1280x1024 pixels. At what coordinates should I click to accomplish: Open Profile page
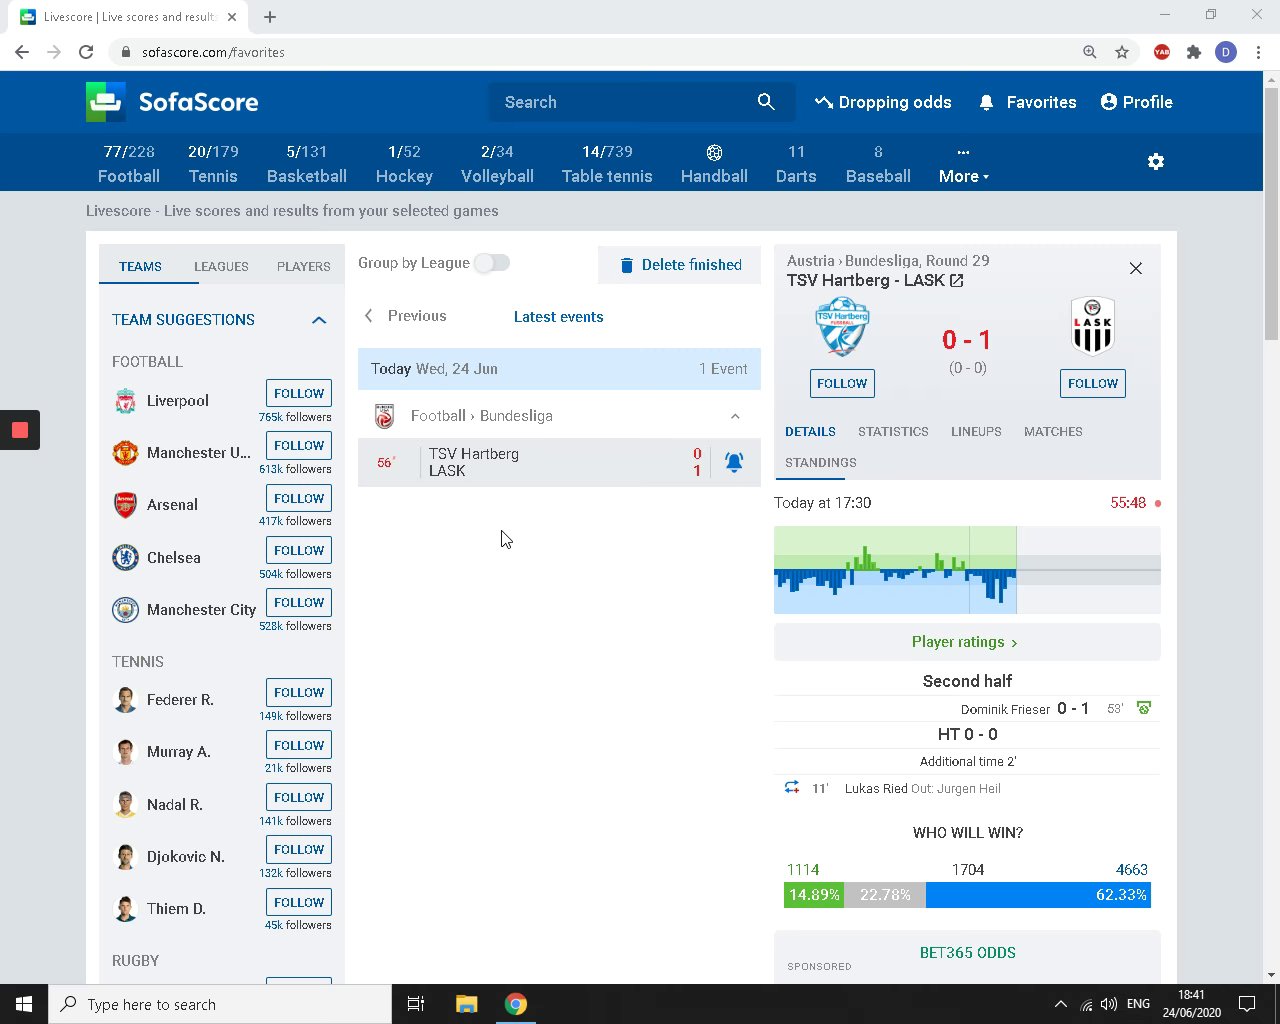(1137, 102)
